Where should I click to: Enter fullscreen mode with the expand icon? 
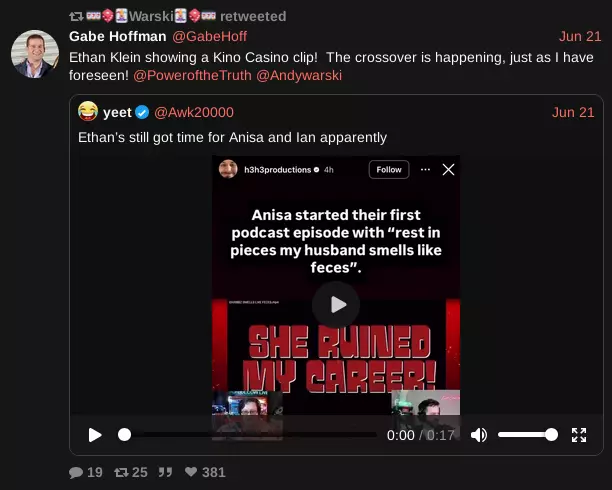click(x=579, y=435)
